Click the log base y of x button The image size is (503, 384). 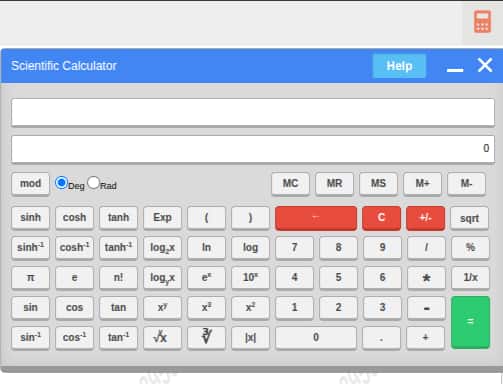point(162,278)
